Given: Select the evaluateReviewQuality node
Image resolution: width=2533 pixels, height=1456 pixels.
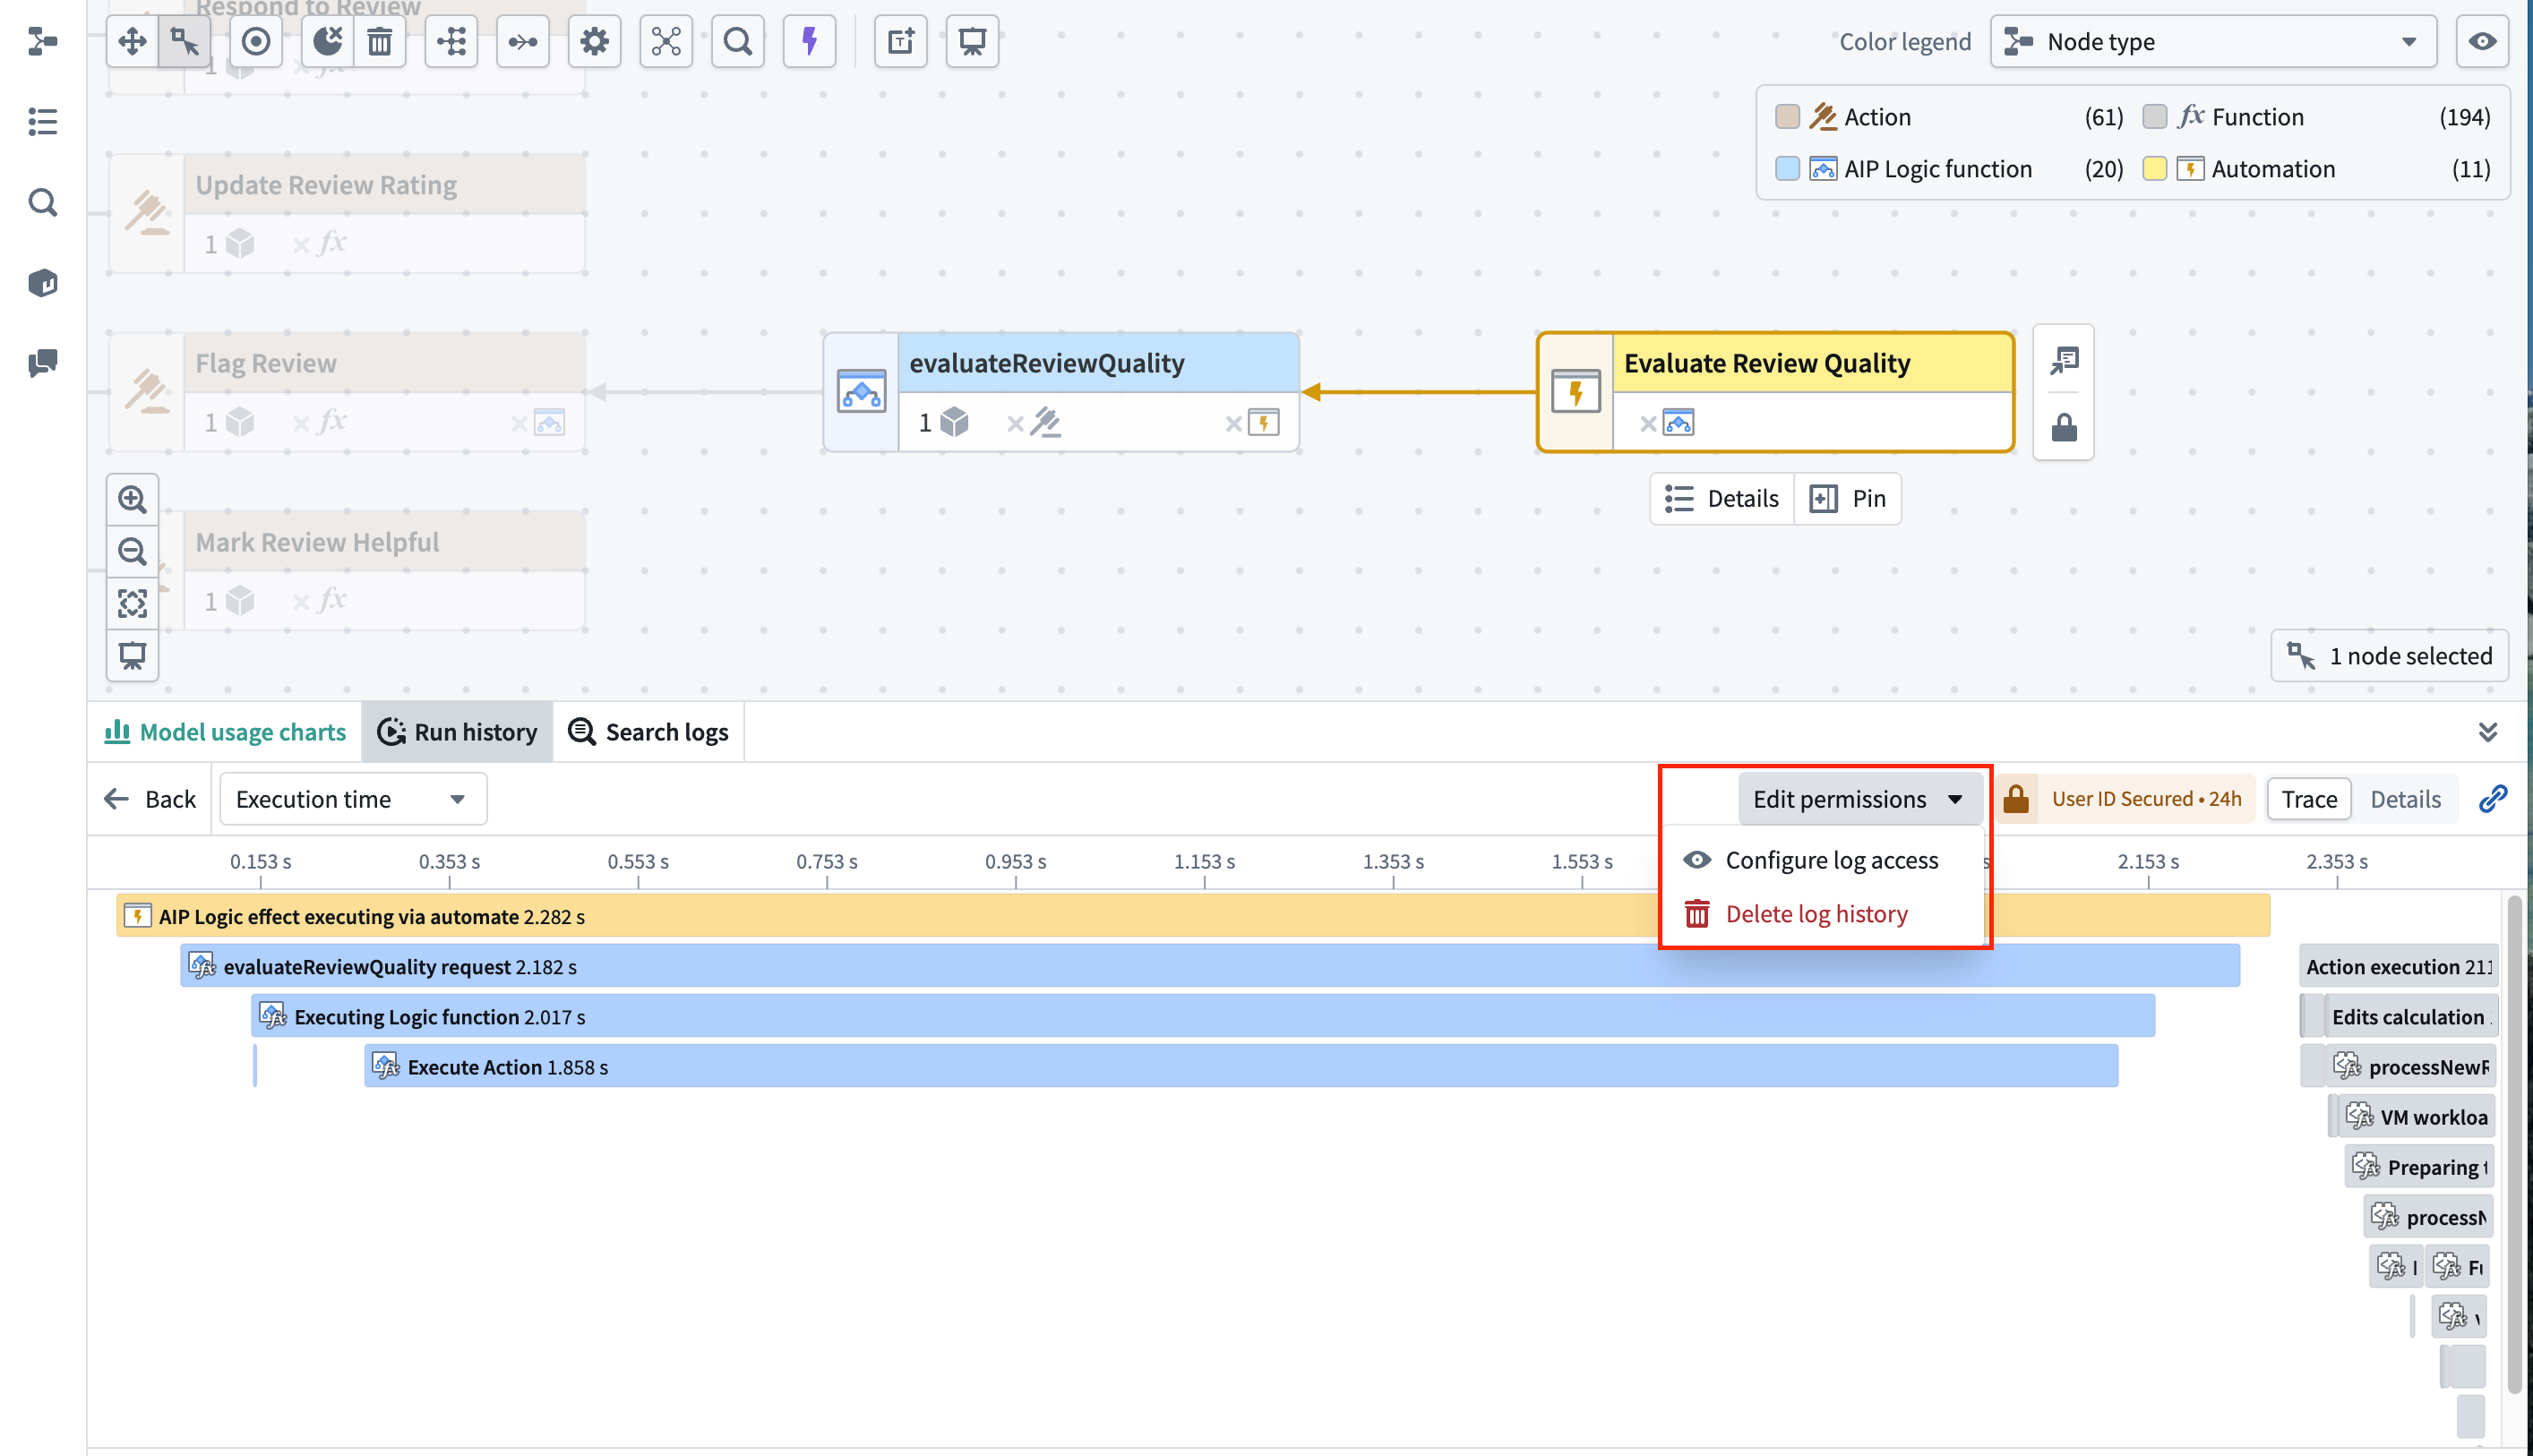Looking at the screenshot, I should (1061, 392).
